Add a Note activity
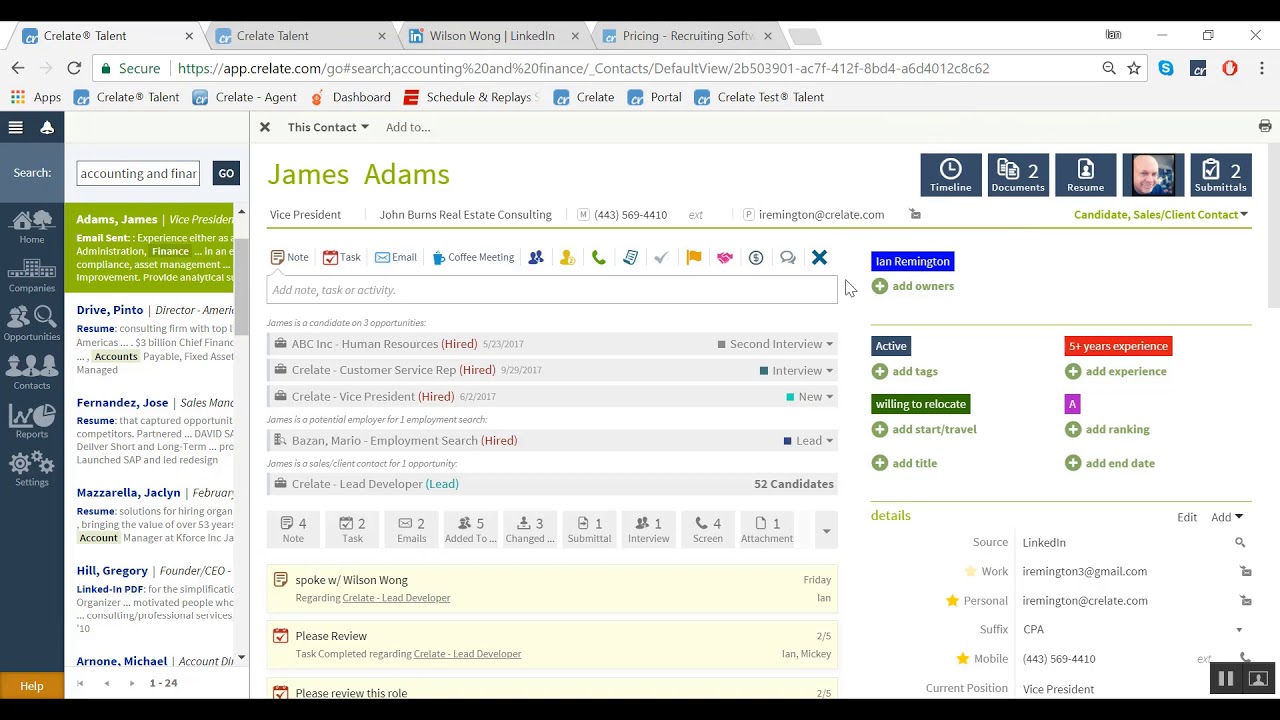This screenshot has height=720, width=1280. pos(289,257)
